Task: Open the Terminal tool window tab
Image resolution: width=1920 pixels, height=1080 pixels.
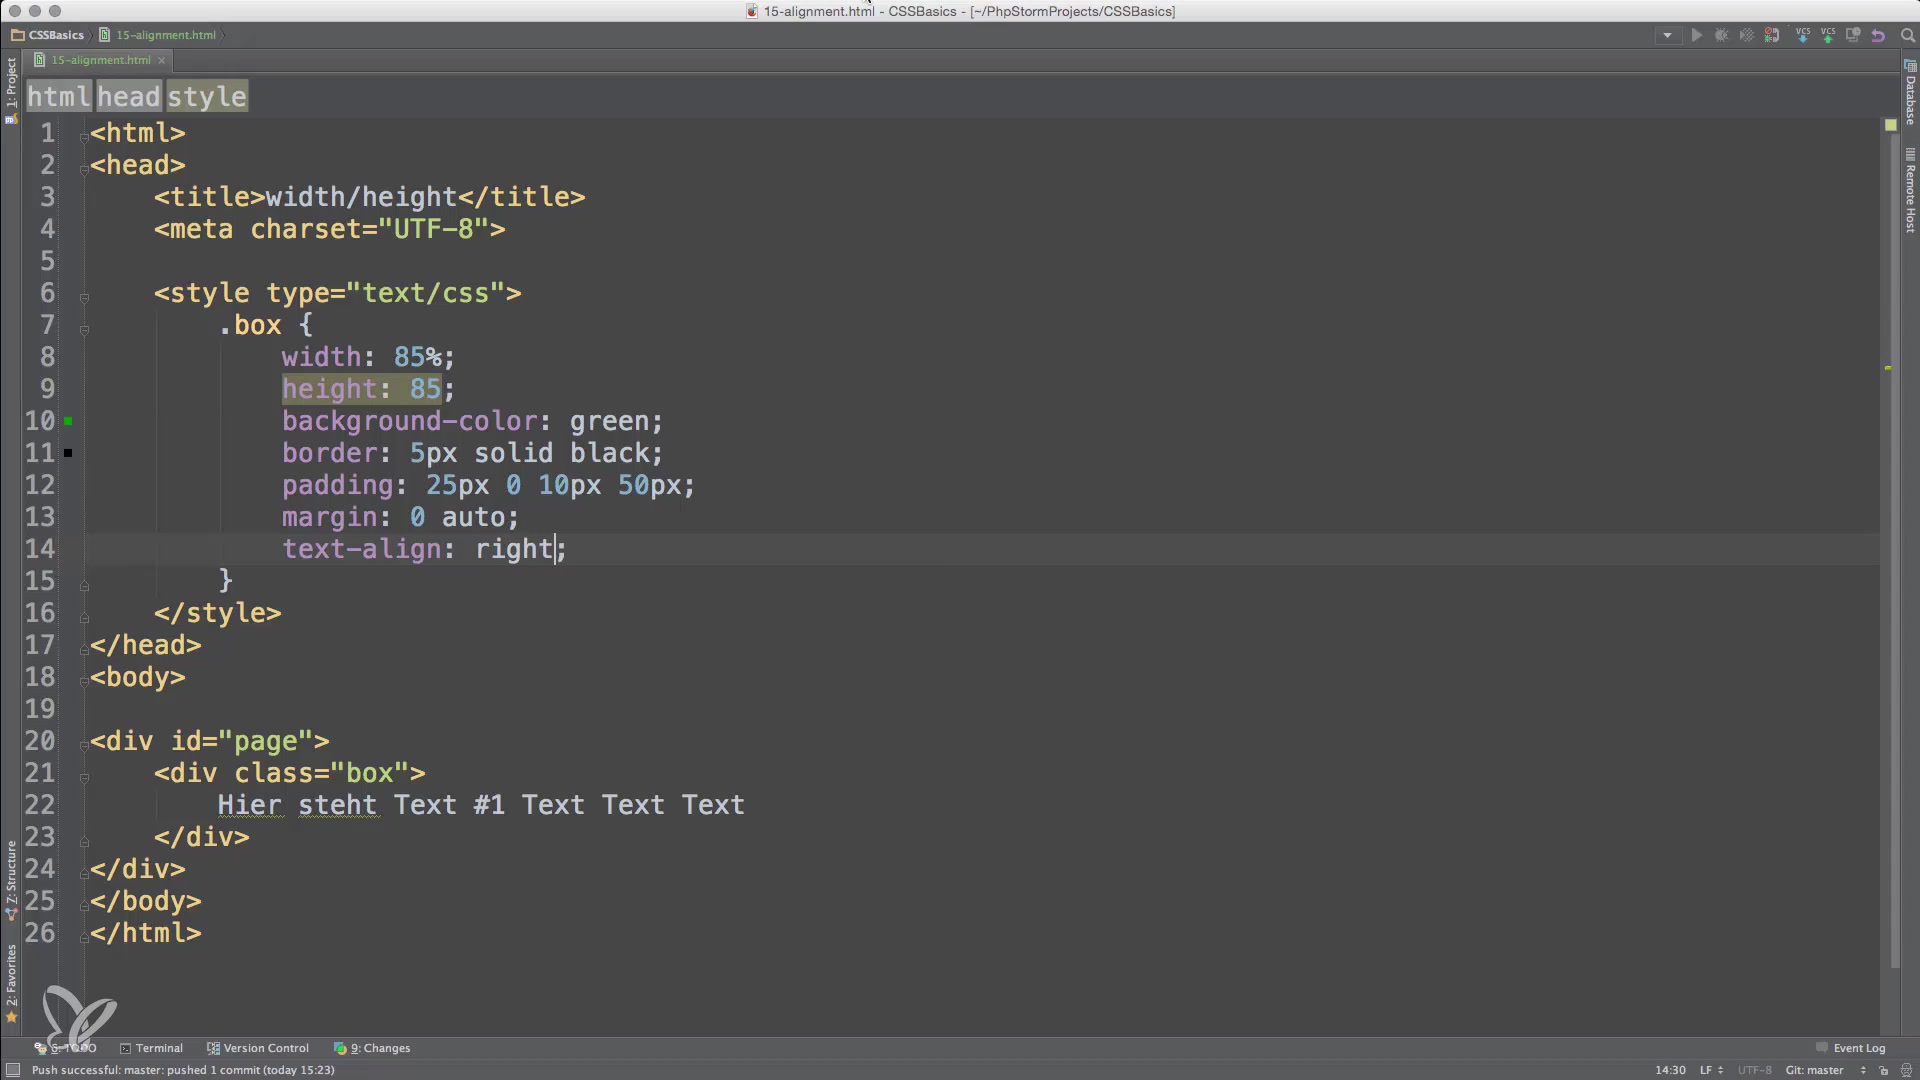Action: (x=151, y=1048)
